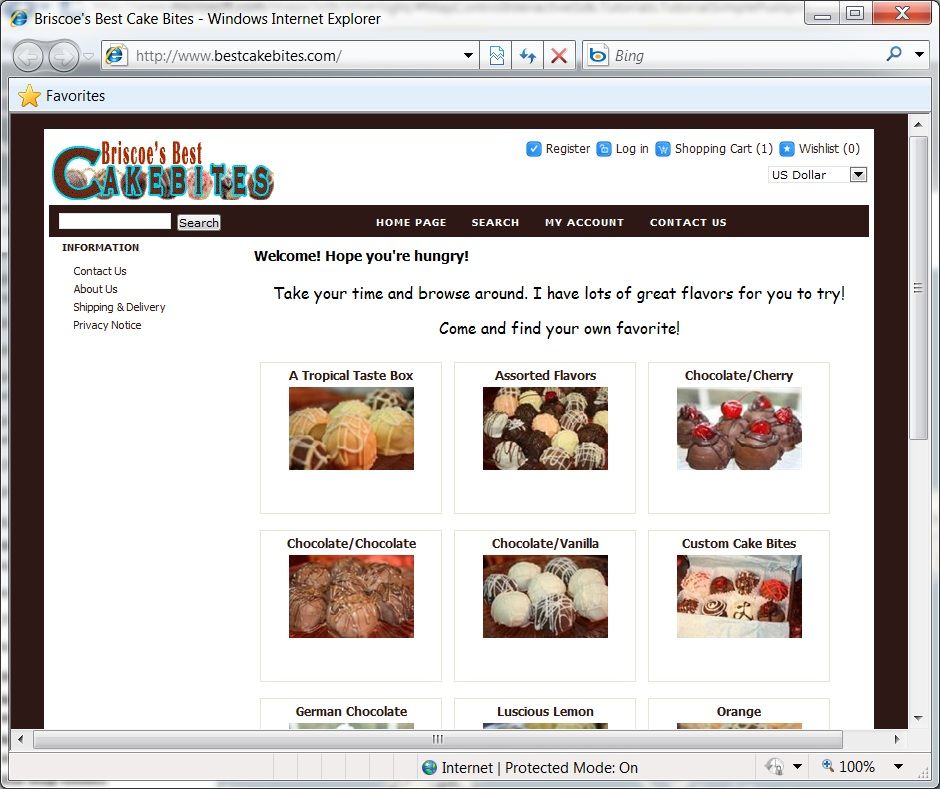
Task: Click the Shopping Cart icon
Action: (x=662, y=149)
